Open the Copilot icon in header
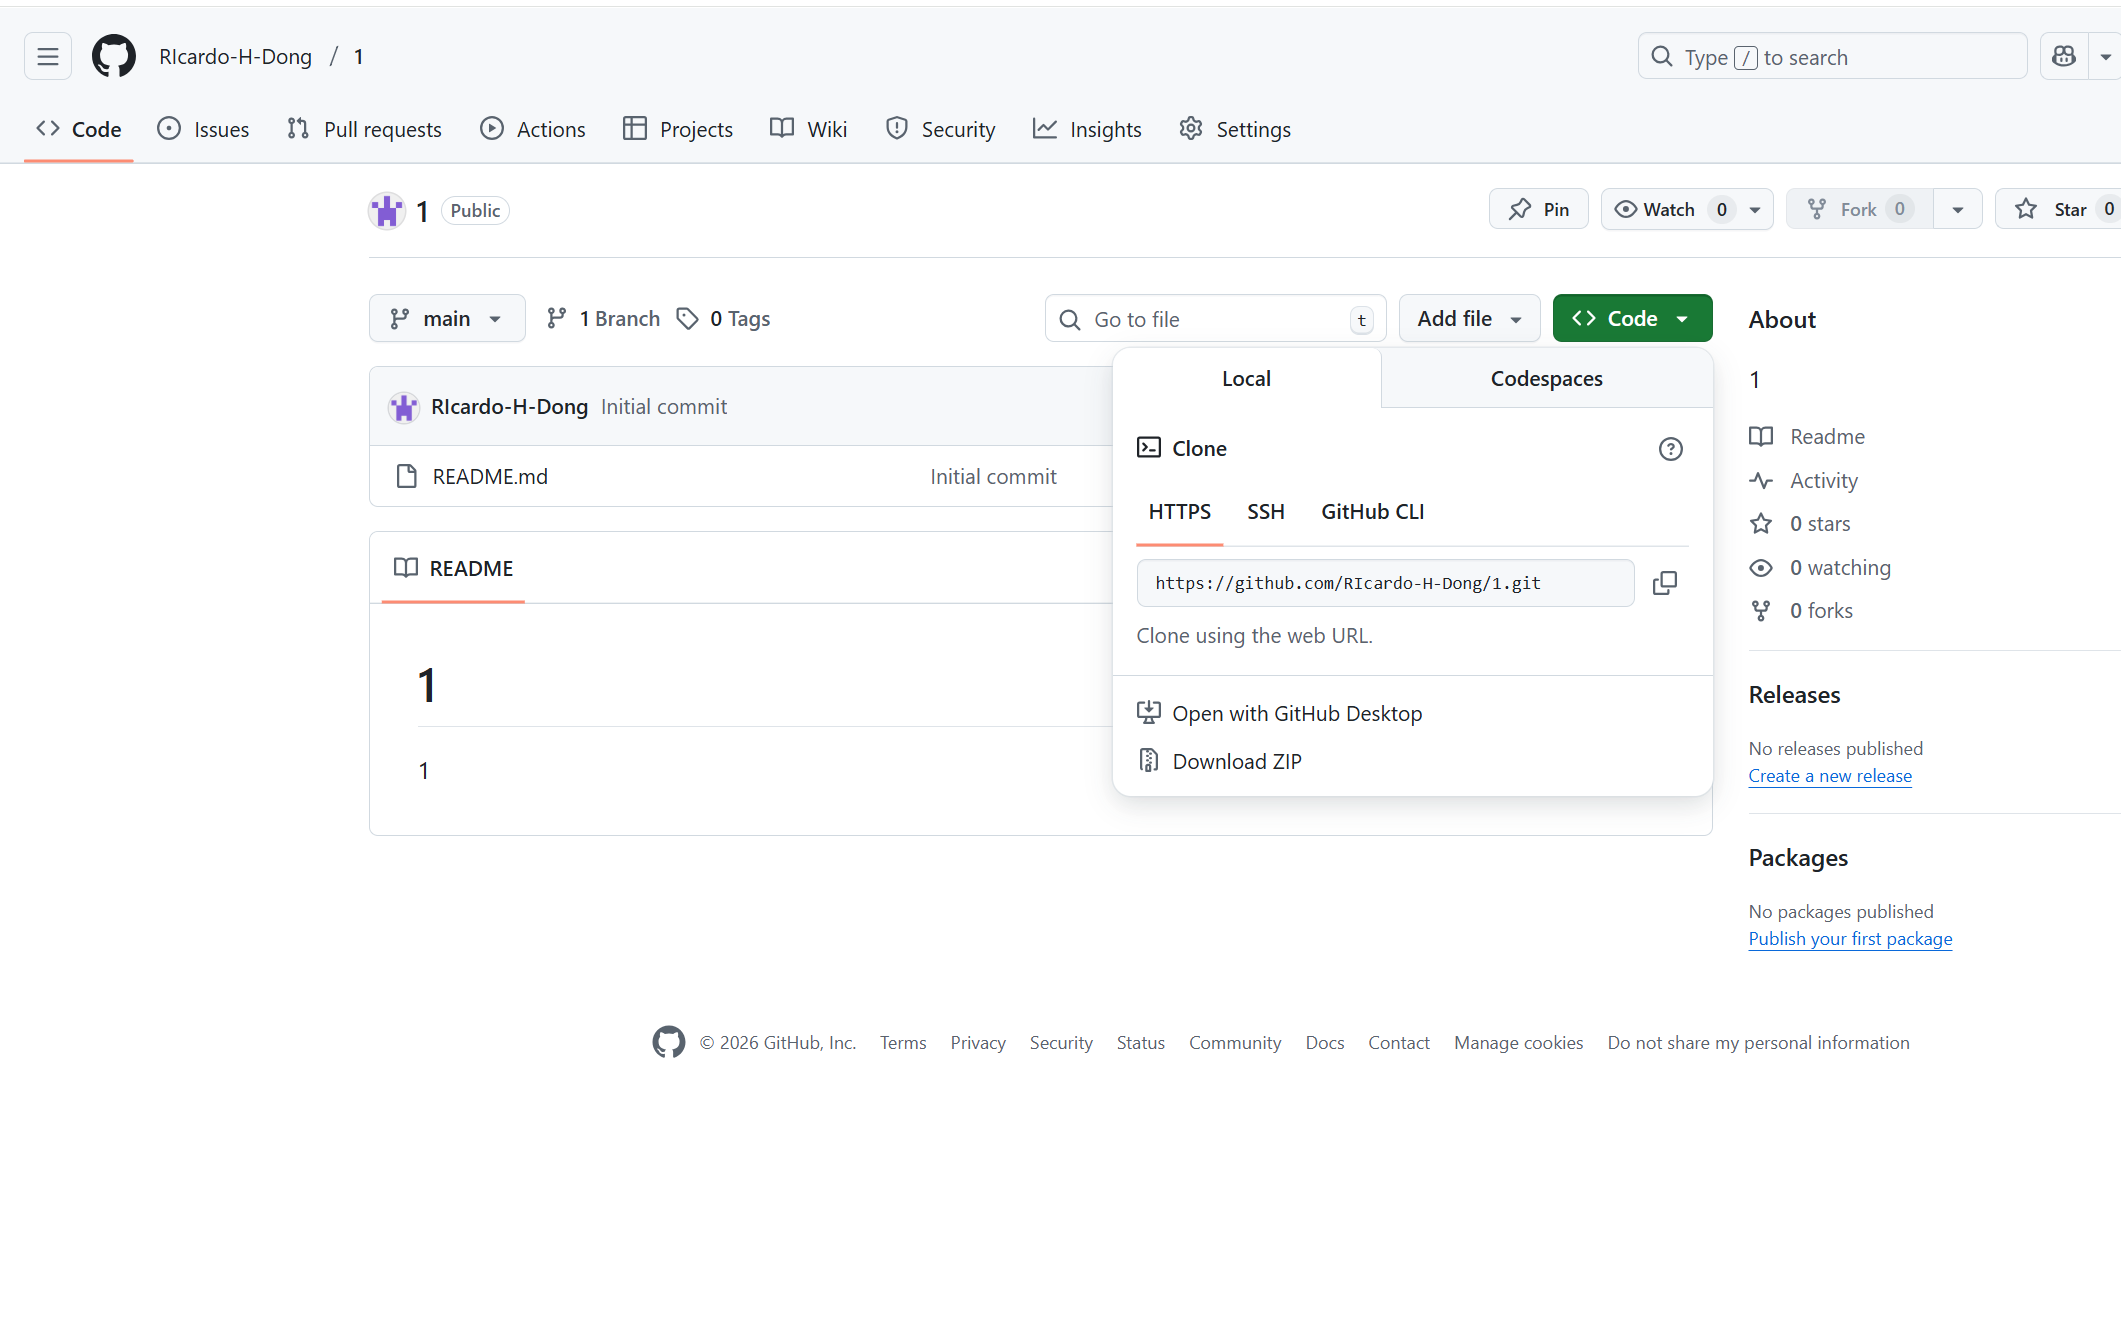 pyautogui.click(x=2063, y=57)
